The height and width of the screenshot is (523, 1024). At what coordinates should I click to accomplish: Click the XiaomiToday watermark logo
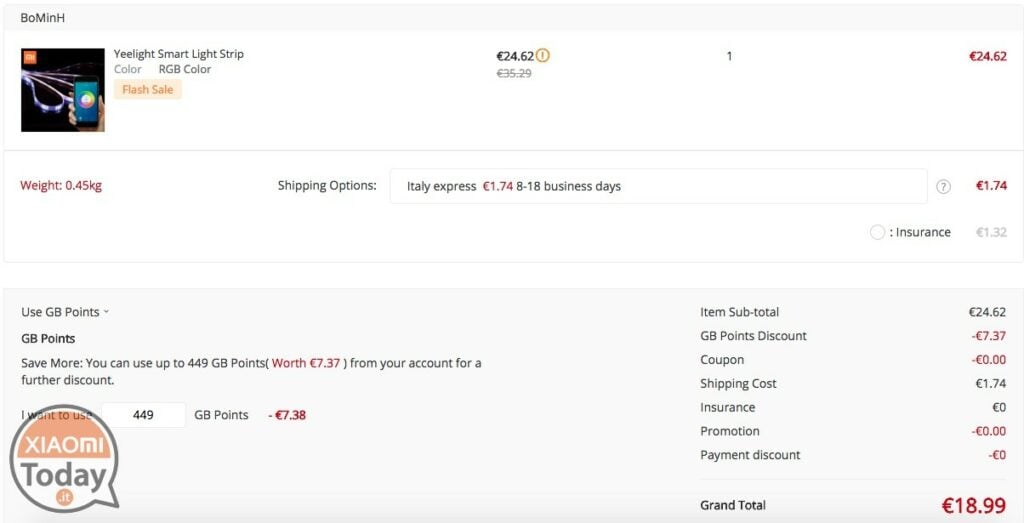pos(64,457)
